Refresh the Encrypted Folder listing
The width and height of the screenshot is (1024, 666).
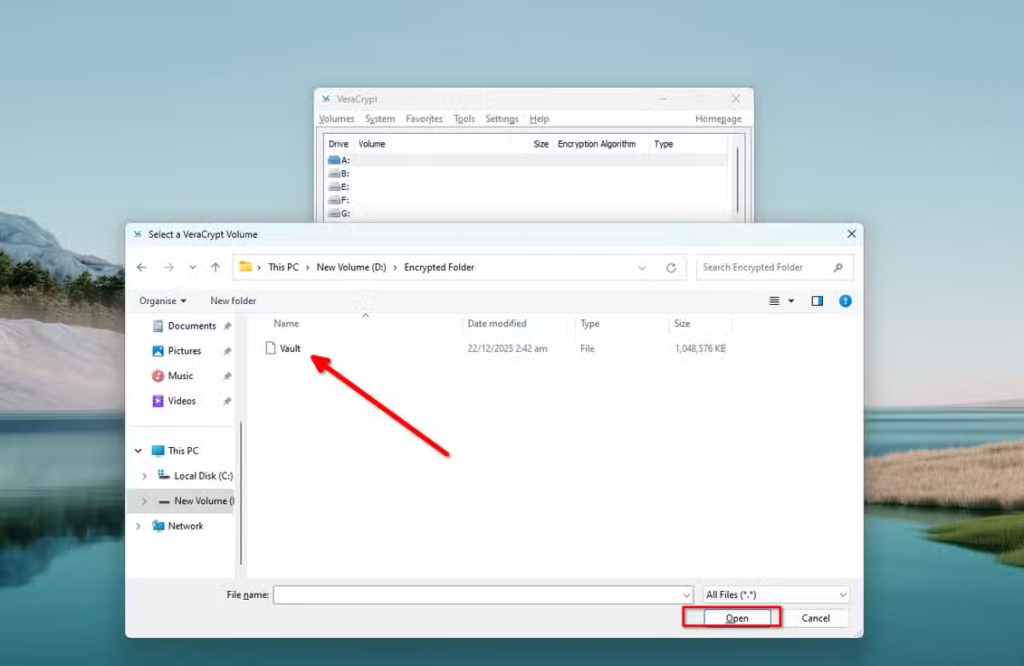tap(671, 268)
